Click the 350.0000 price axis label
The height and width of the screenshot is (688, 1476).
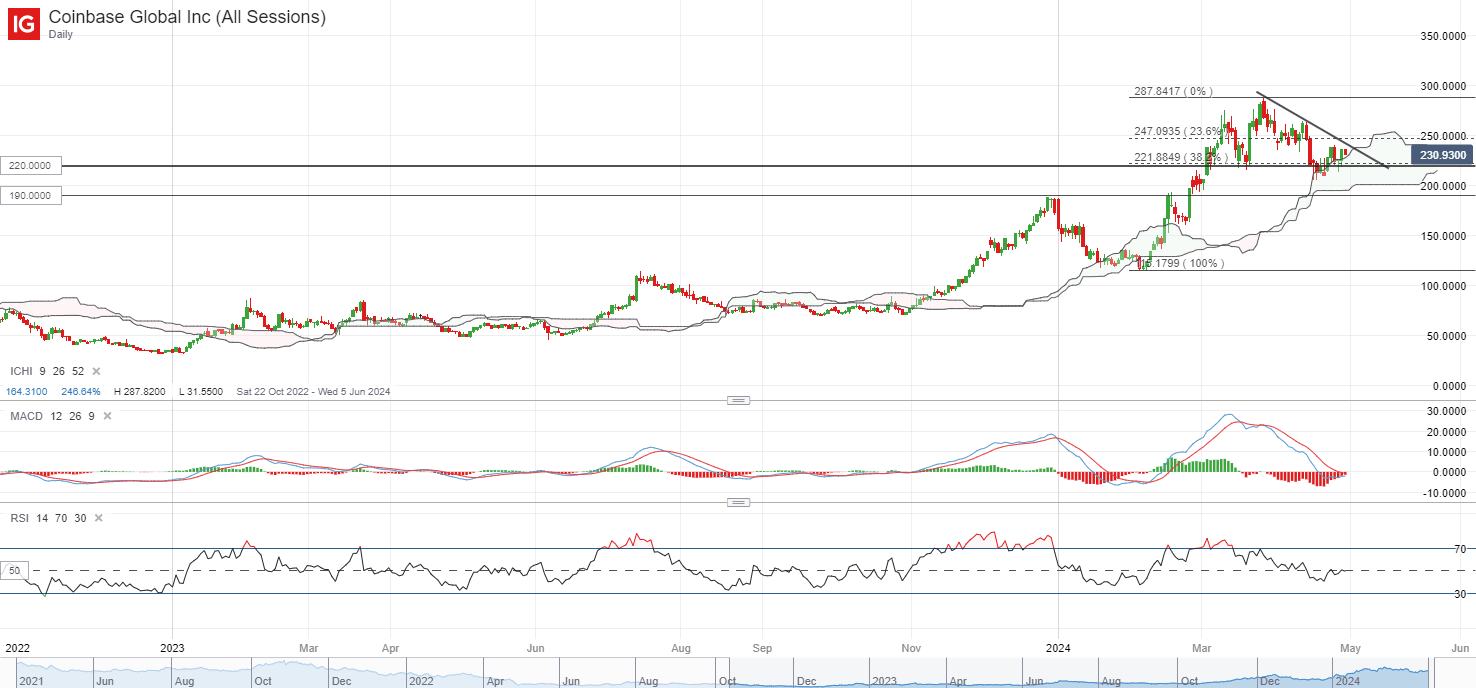tap(1443, 36)
